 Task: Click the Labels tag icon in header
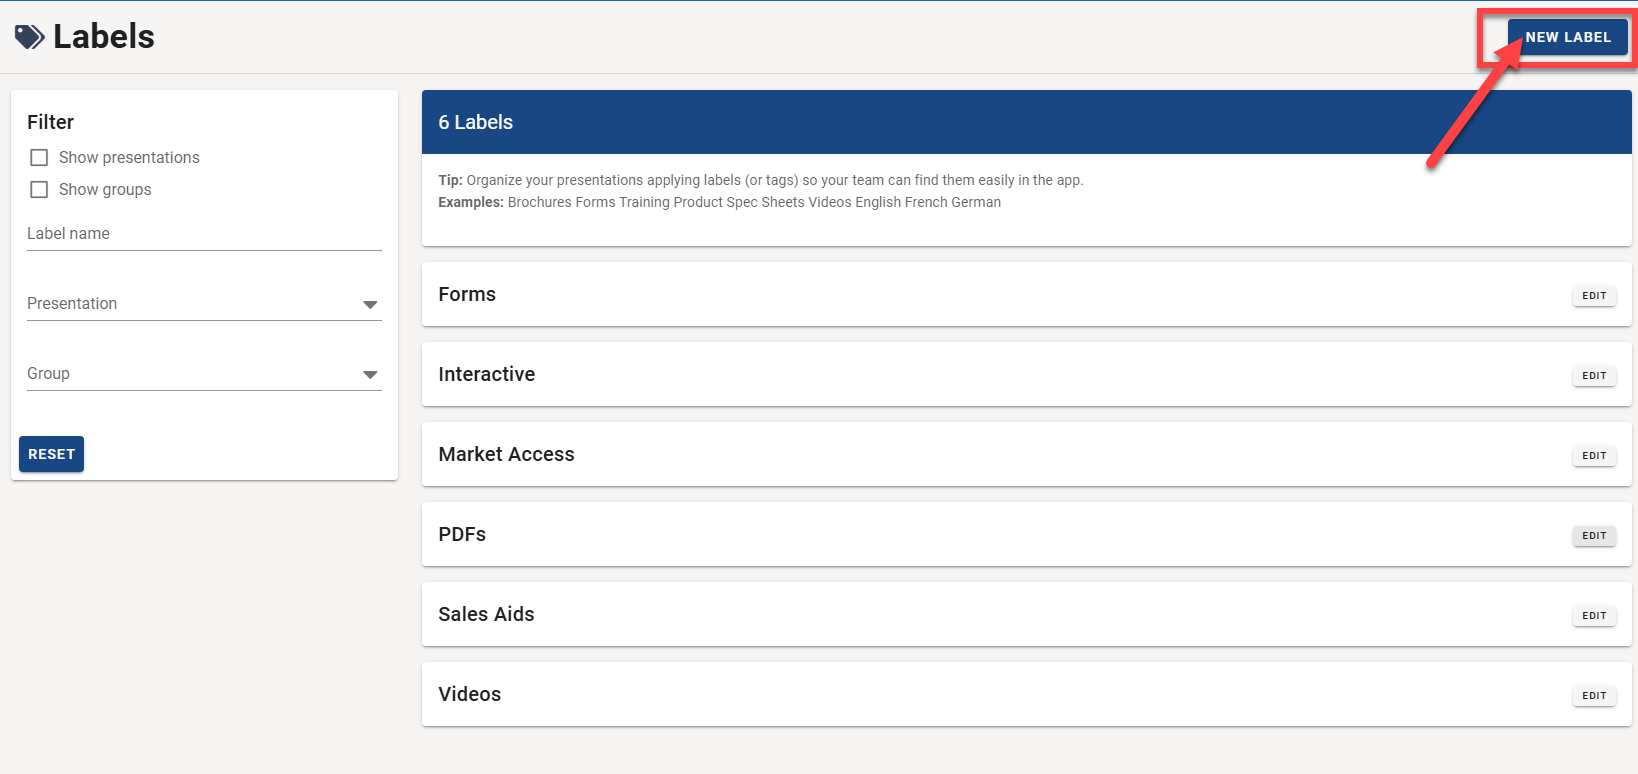click(x=30, y=37)
